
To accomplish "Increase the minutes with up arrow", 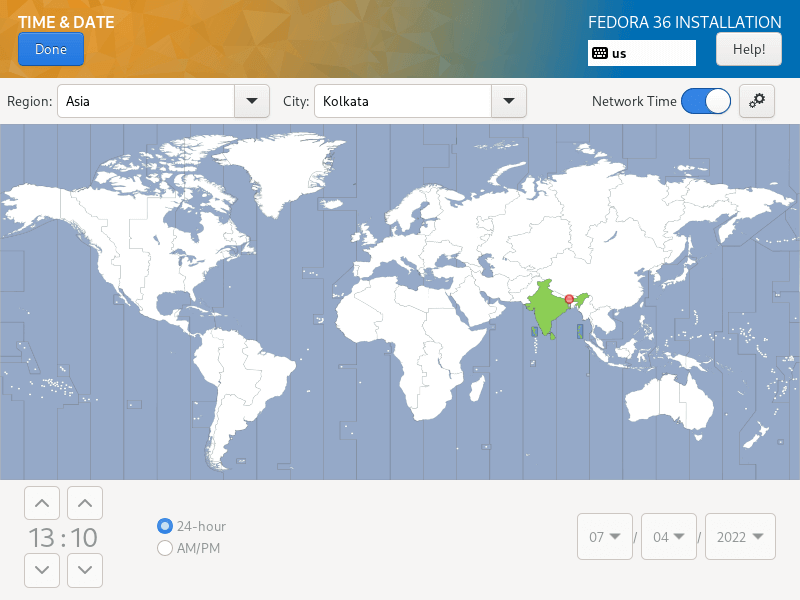I will tap(85, 503).
